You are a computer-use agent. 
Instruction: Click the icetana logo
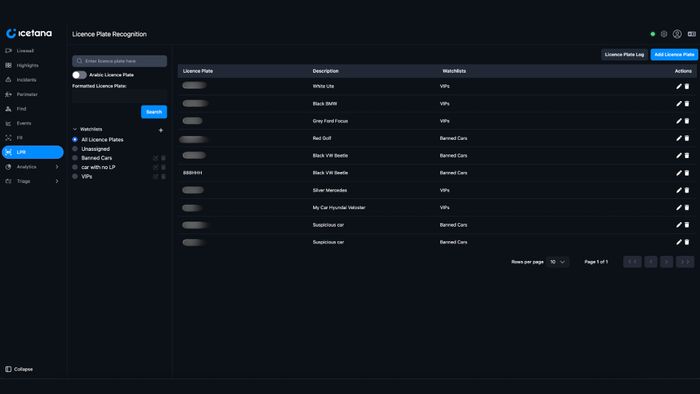(29, 33)
